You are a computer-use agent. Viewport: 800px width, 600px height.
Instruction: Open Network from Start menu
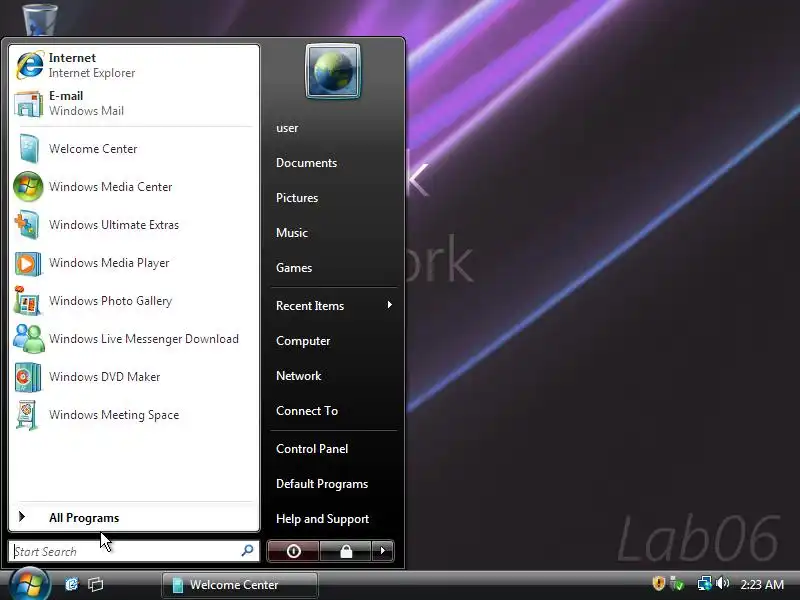tap(298, 376)
